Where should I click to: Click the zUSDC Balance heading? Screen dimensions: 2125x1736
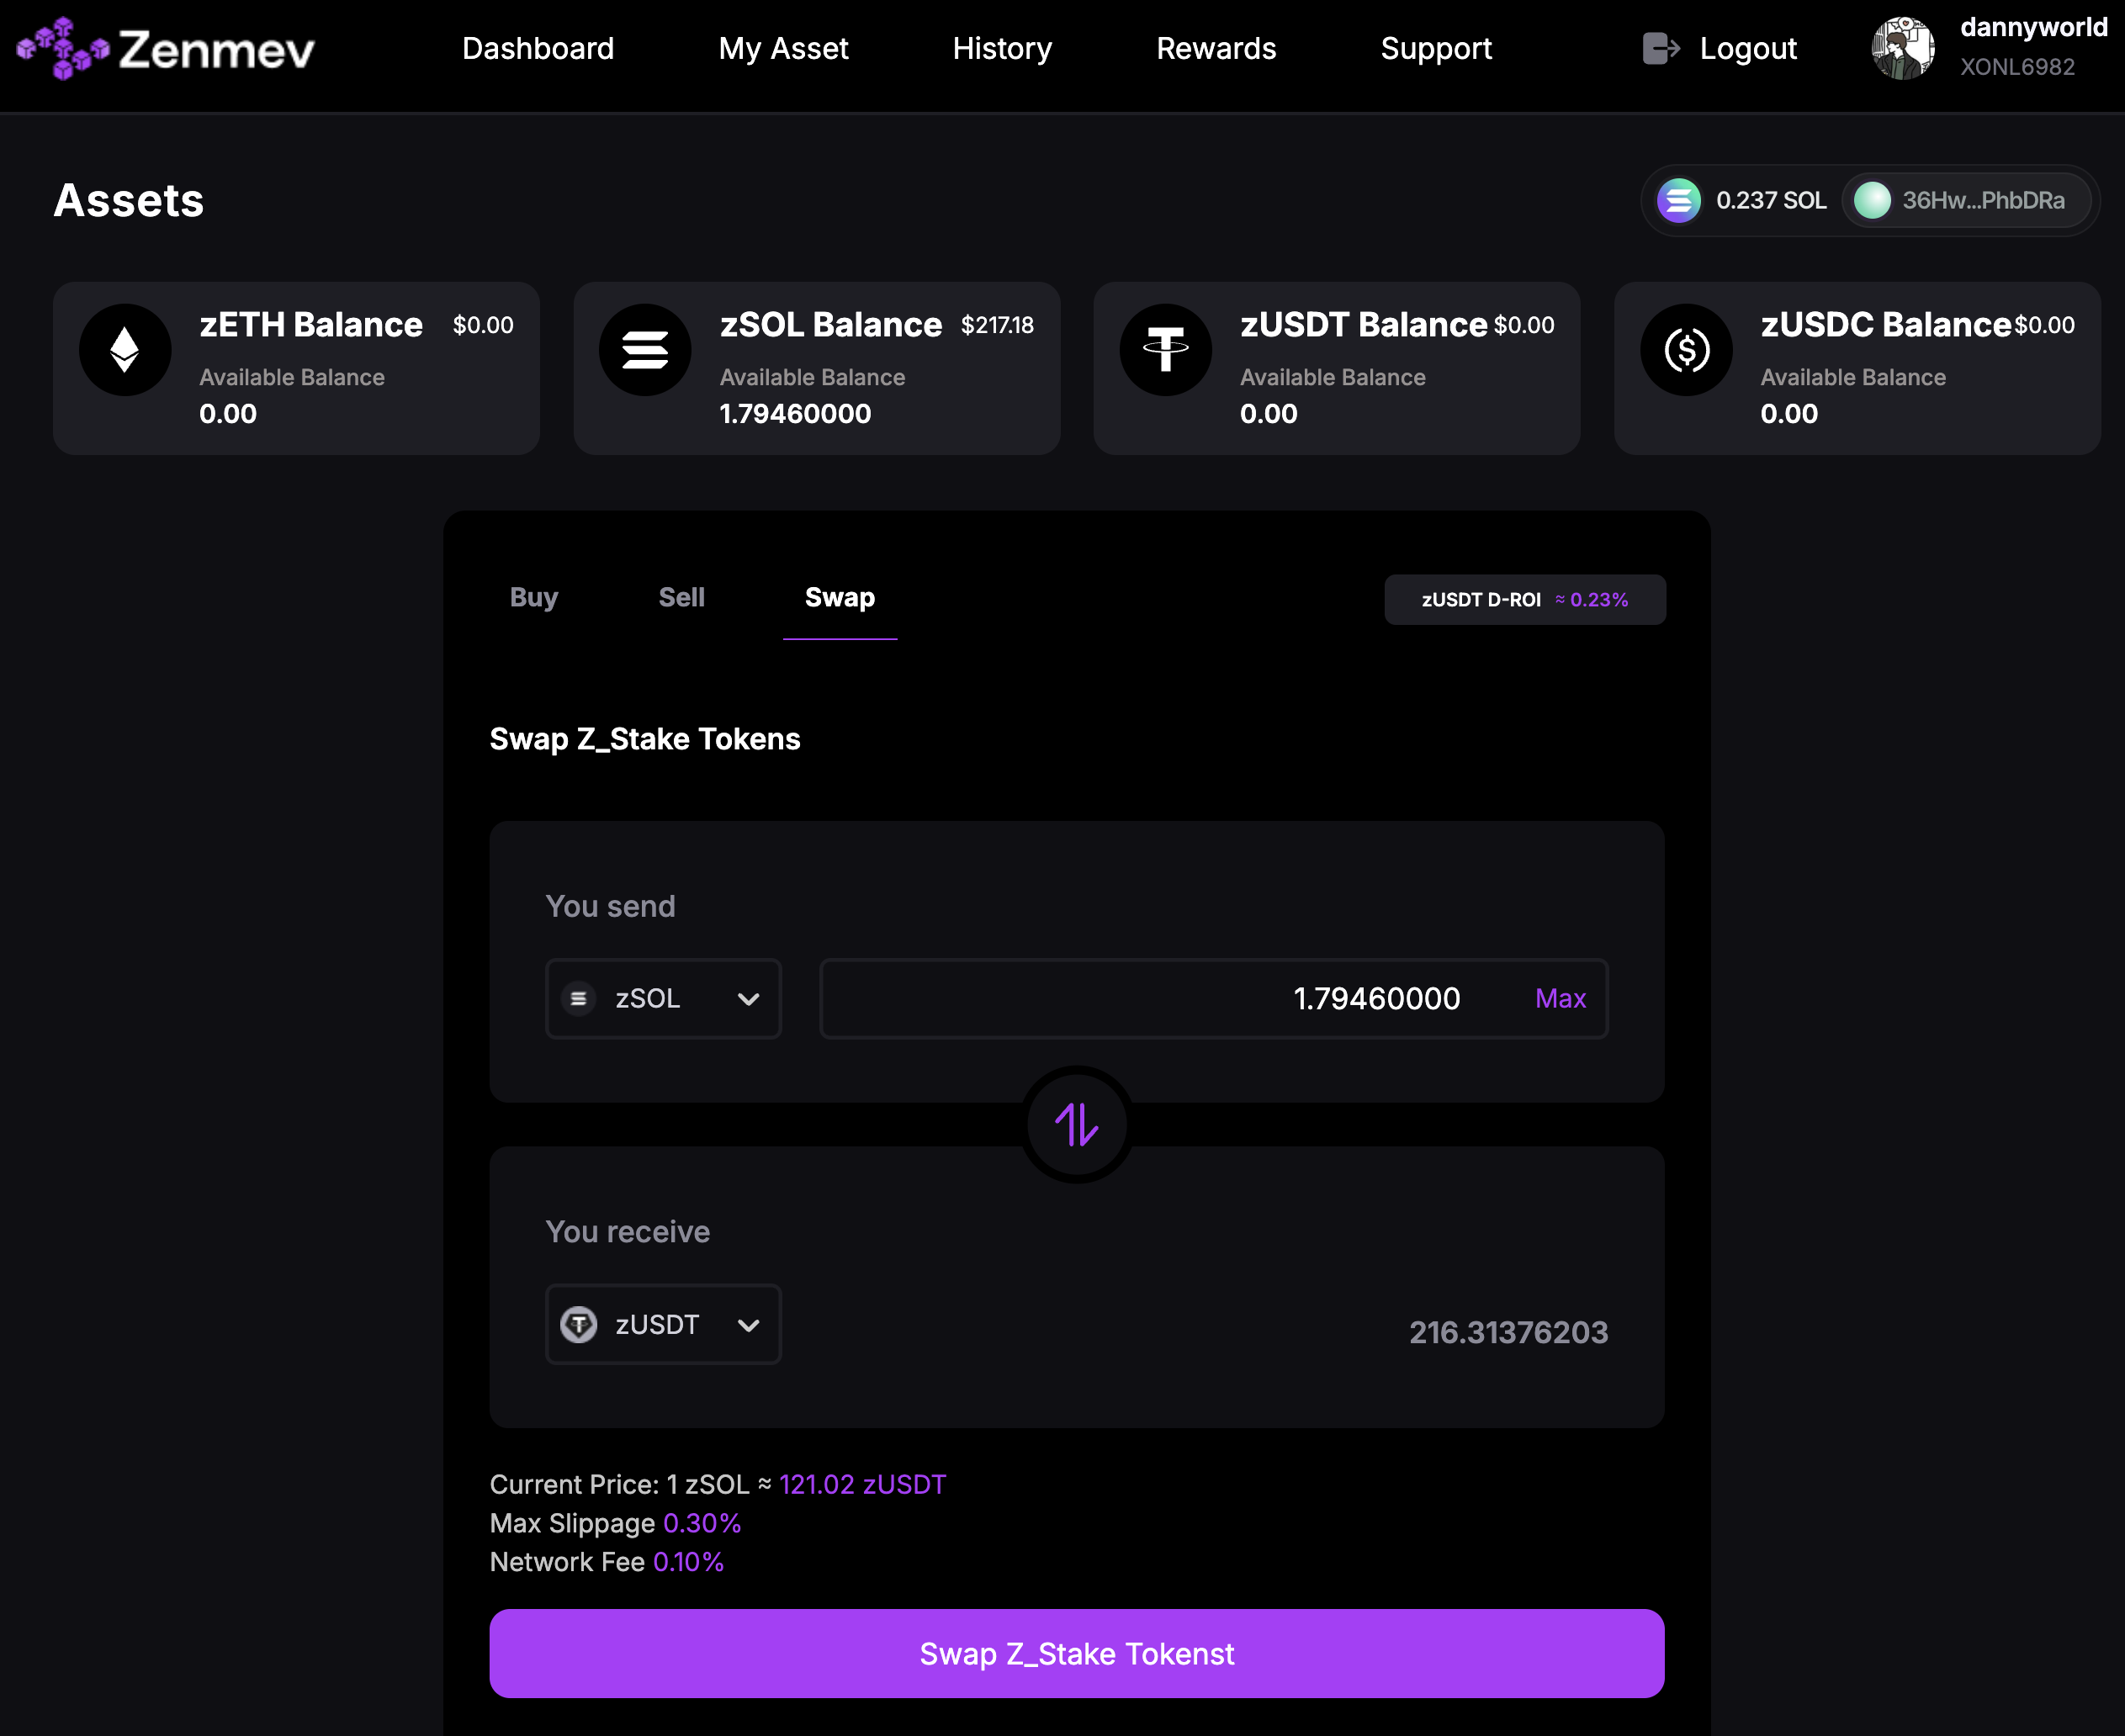point(1886,325)
